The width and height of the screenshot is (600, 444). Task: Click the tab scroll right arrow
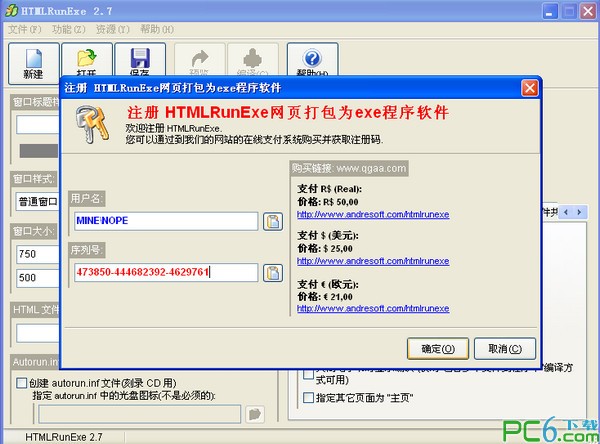(579, 212)
